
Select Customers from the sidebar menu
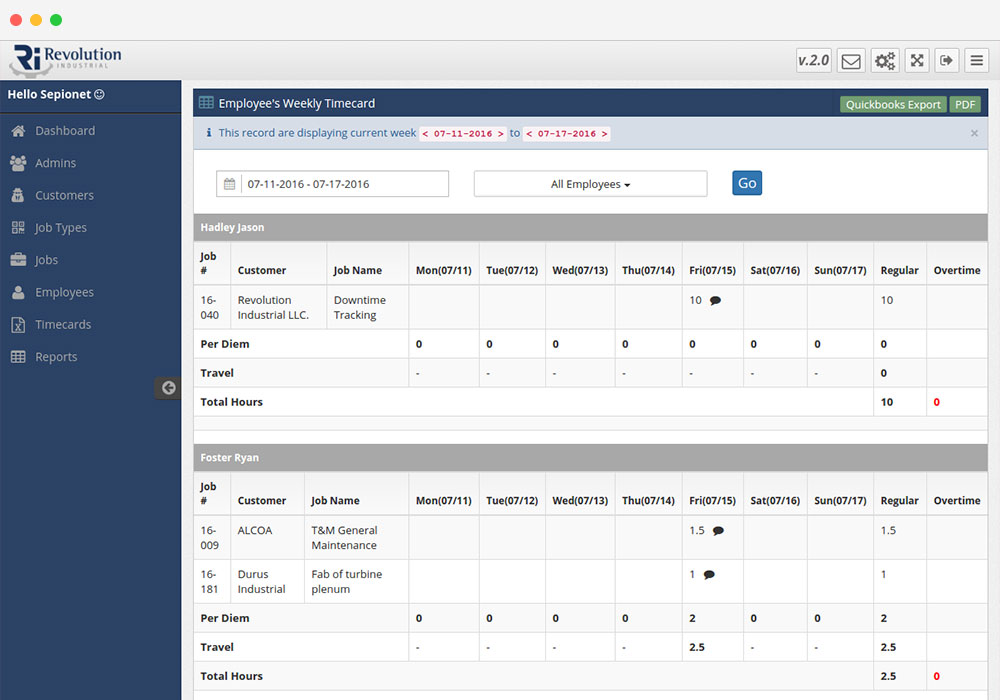click(20, 195)
